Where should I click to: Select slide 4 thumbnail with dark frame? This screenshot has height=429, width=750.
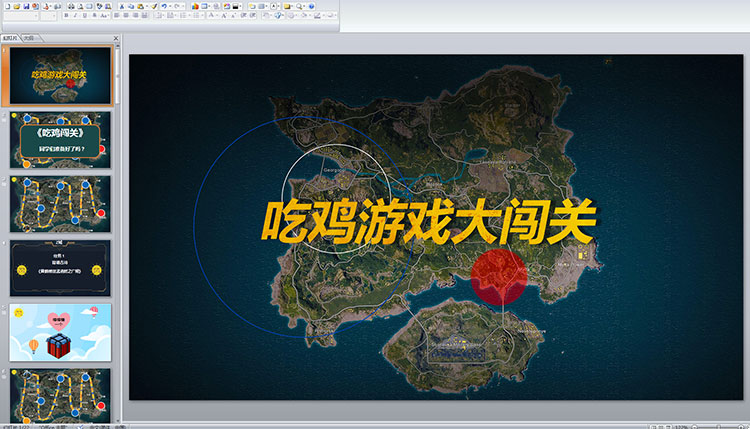(60, 268)
